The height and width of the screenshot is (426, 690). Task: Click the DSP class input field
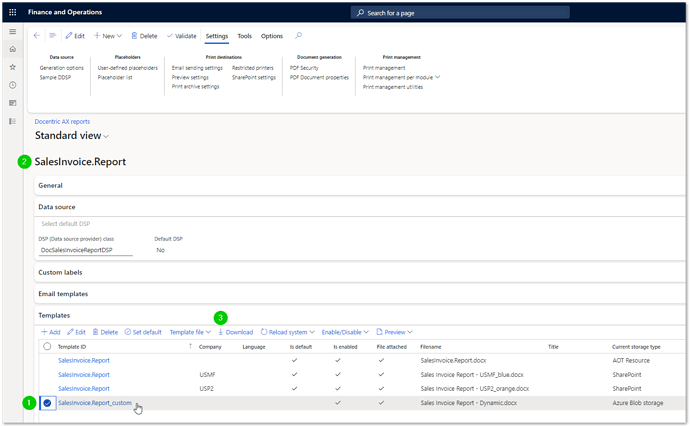click(x=85, y=250)
